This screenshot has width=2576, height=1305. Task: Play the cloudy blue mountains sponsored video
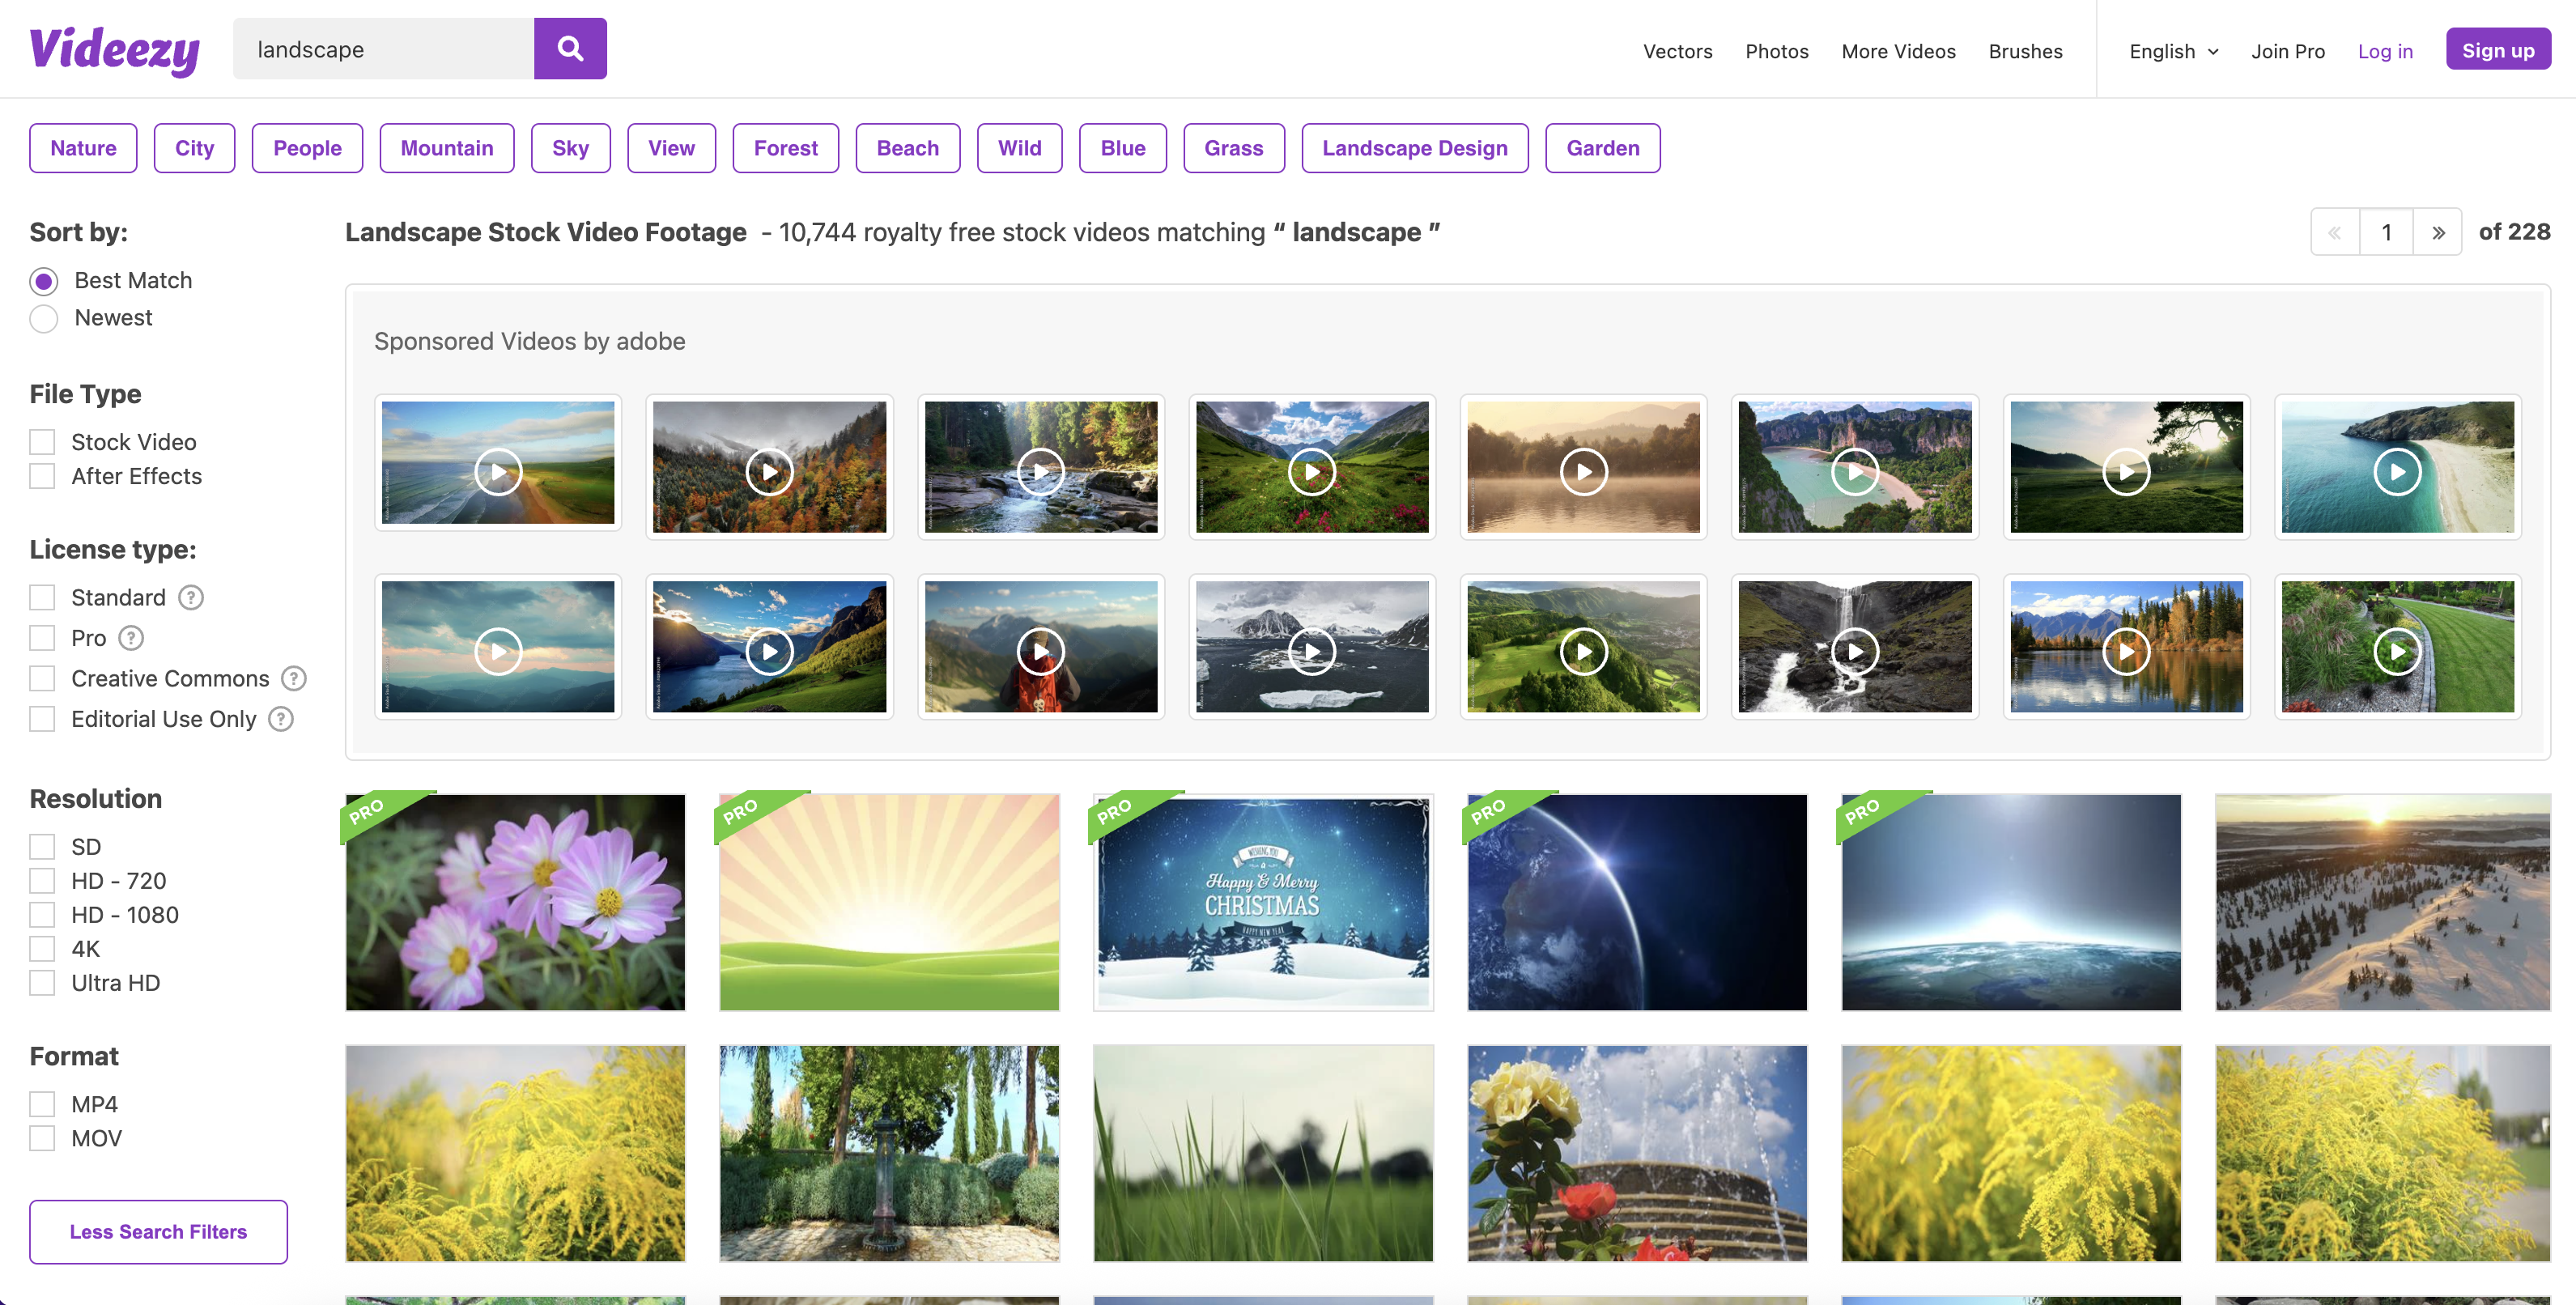coord(498,646)
